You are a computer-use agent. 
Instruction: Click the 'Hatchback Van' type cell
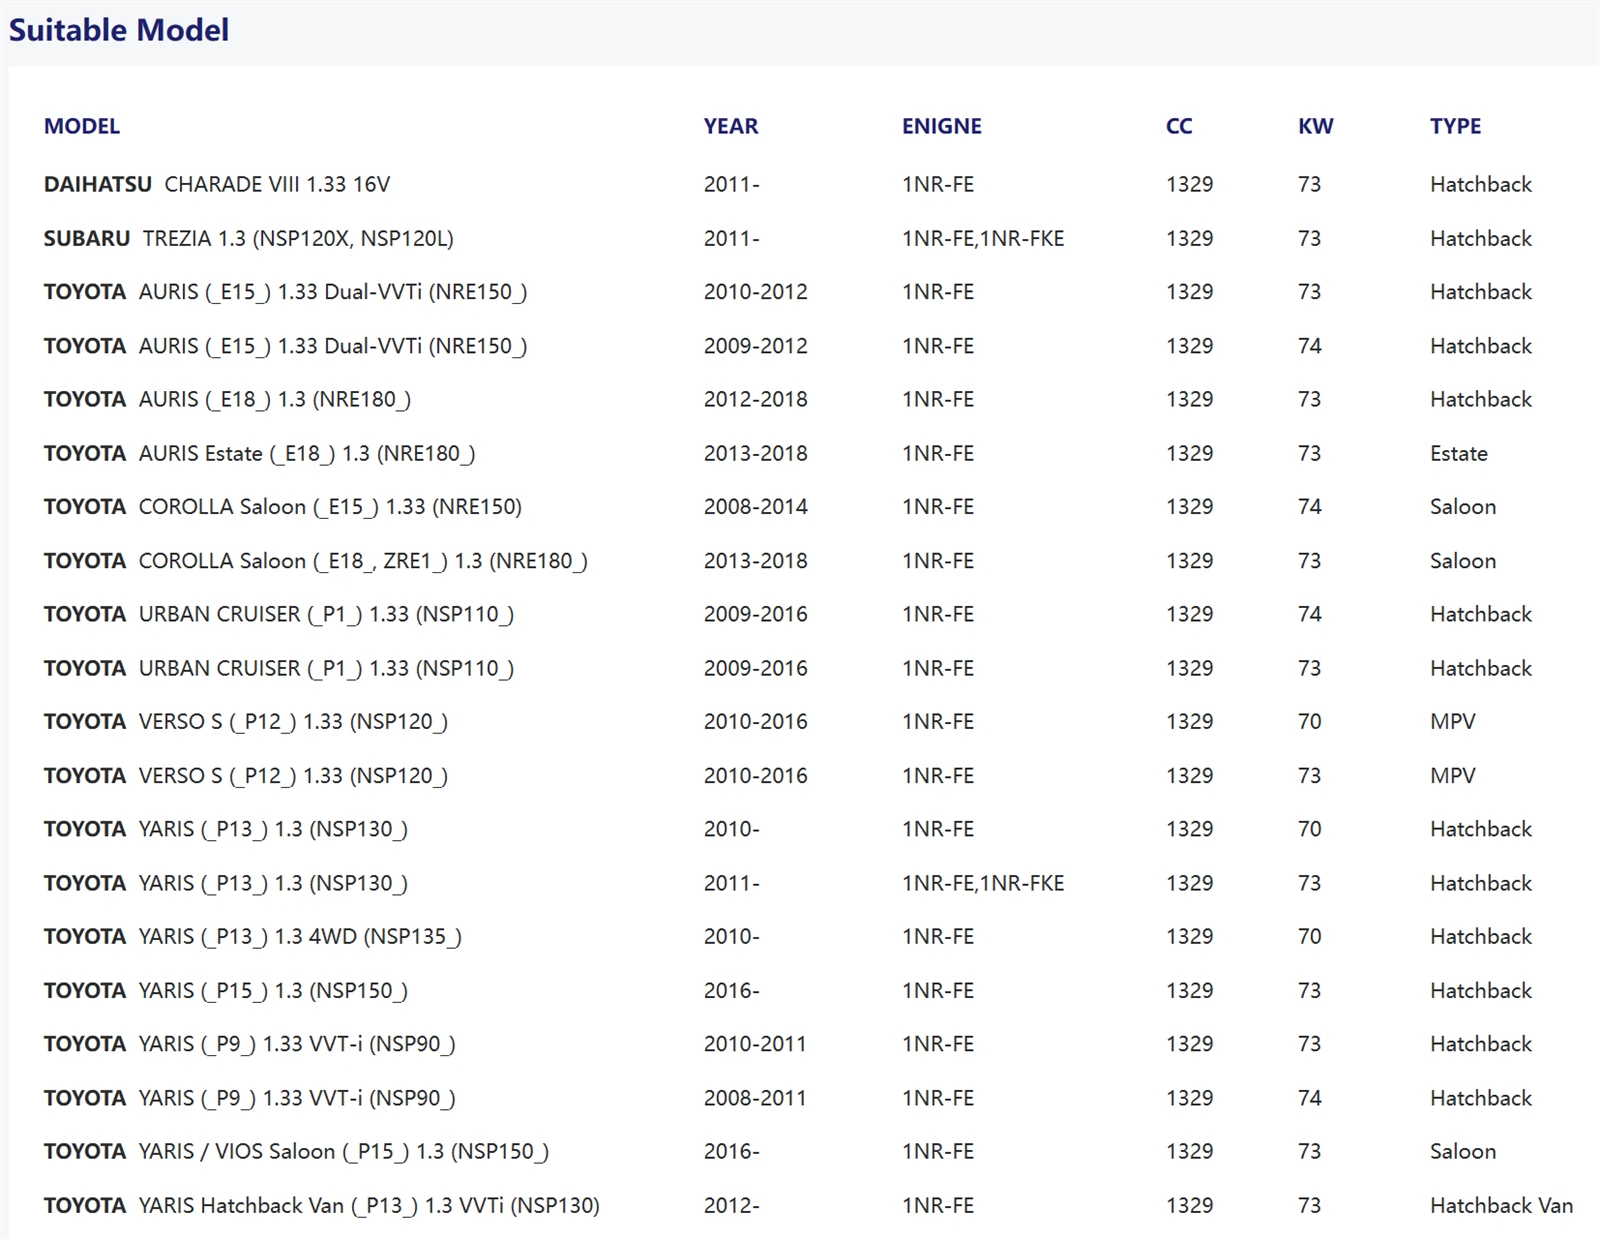1502,1206
